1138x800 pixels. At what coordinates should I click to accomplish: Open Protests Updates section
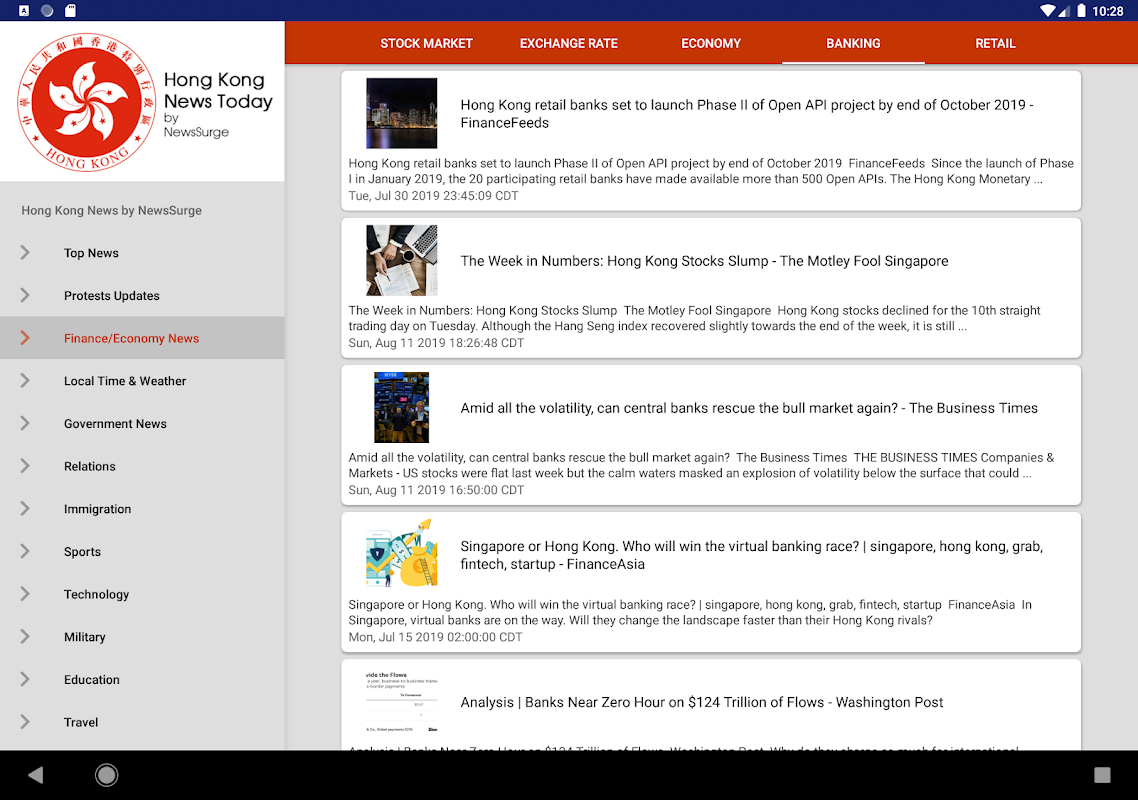tap(142, 295)
